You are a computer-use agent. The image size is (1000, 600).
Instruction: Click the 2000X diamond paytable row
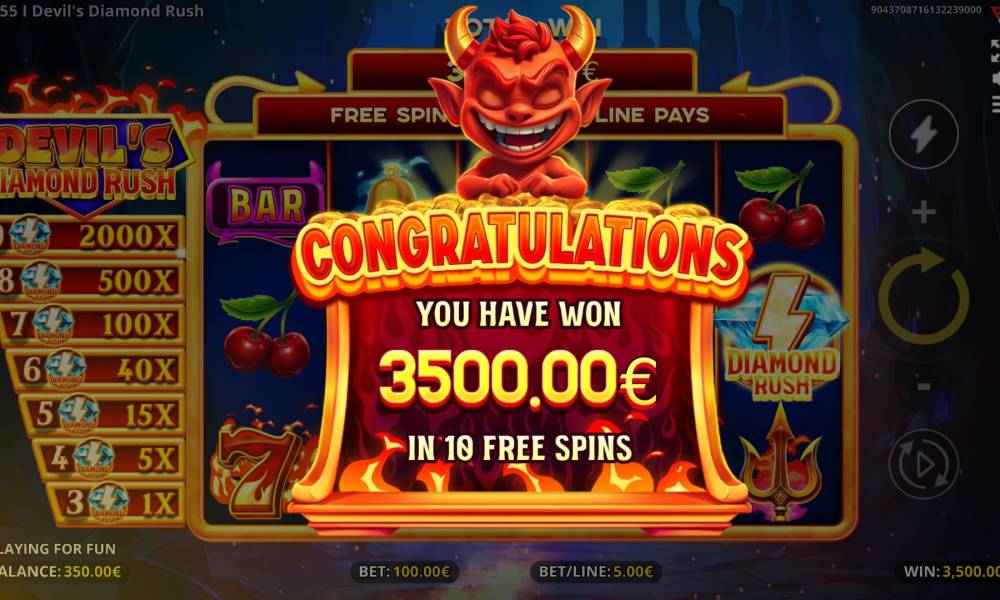click(91, 237)
